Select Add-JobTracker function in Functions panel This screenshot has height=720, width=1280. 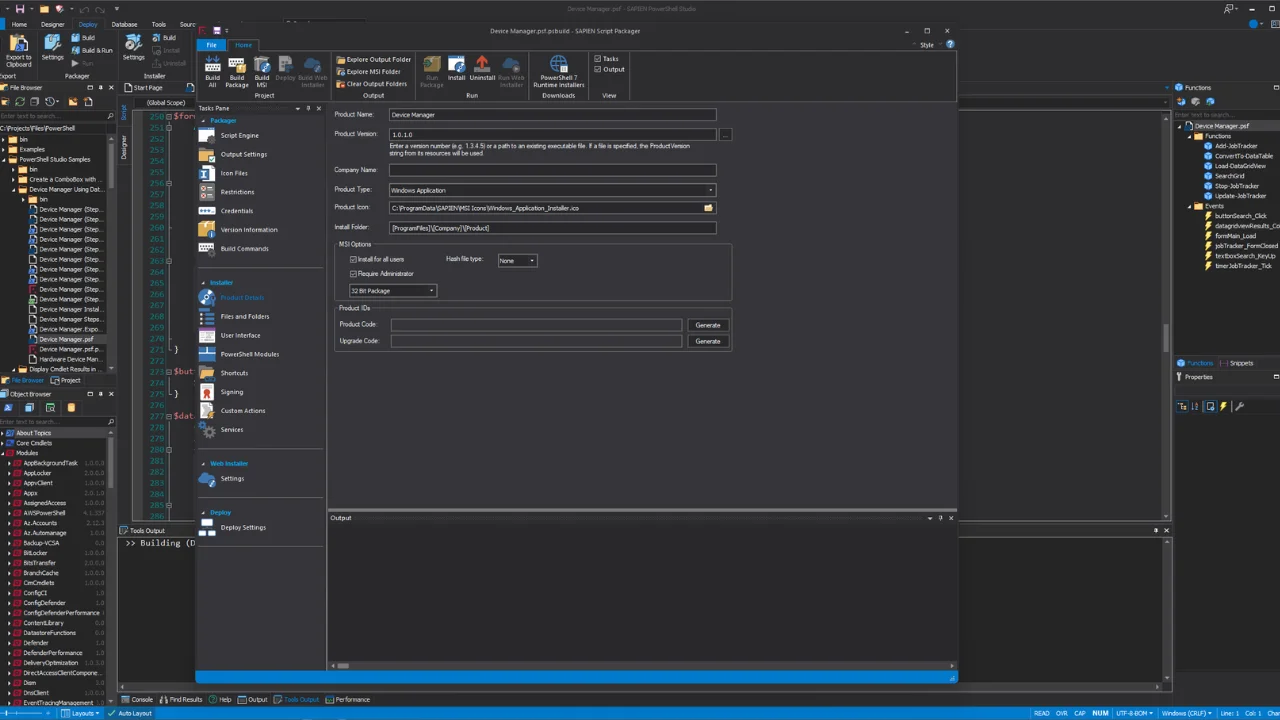[1236, 146]
